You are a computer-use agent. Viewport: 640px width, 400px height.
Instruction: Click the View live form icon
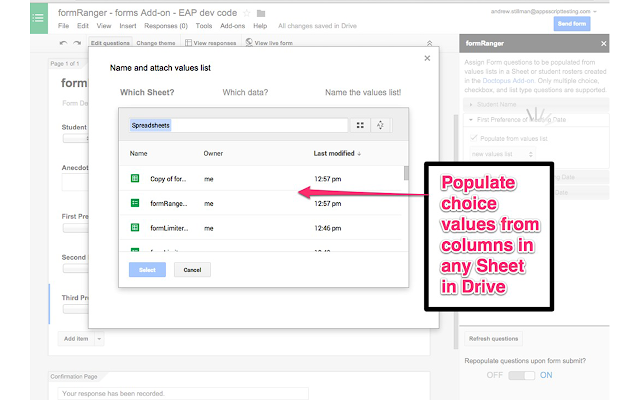(249, 42)
